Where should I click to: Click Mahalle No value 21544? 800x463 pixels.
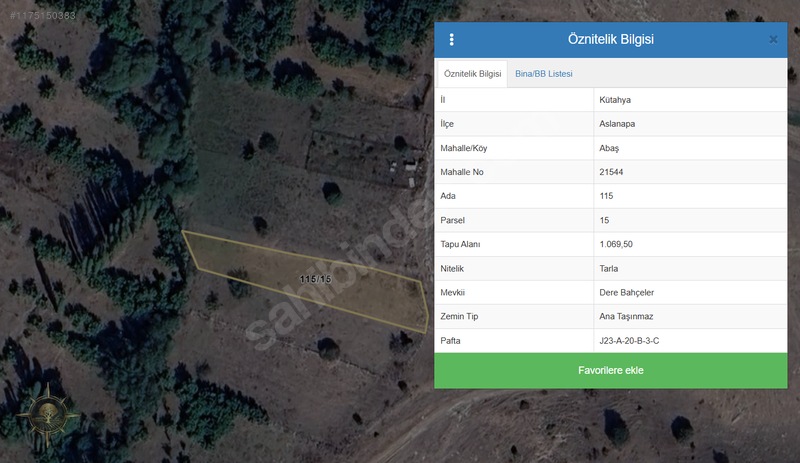613,172
